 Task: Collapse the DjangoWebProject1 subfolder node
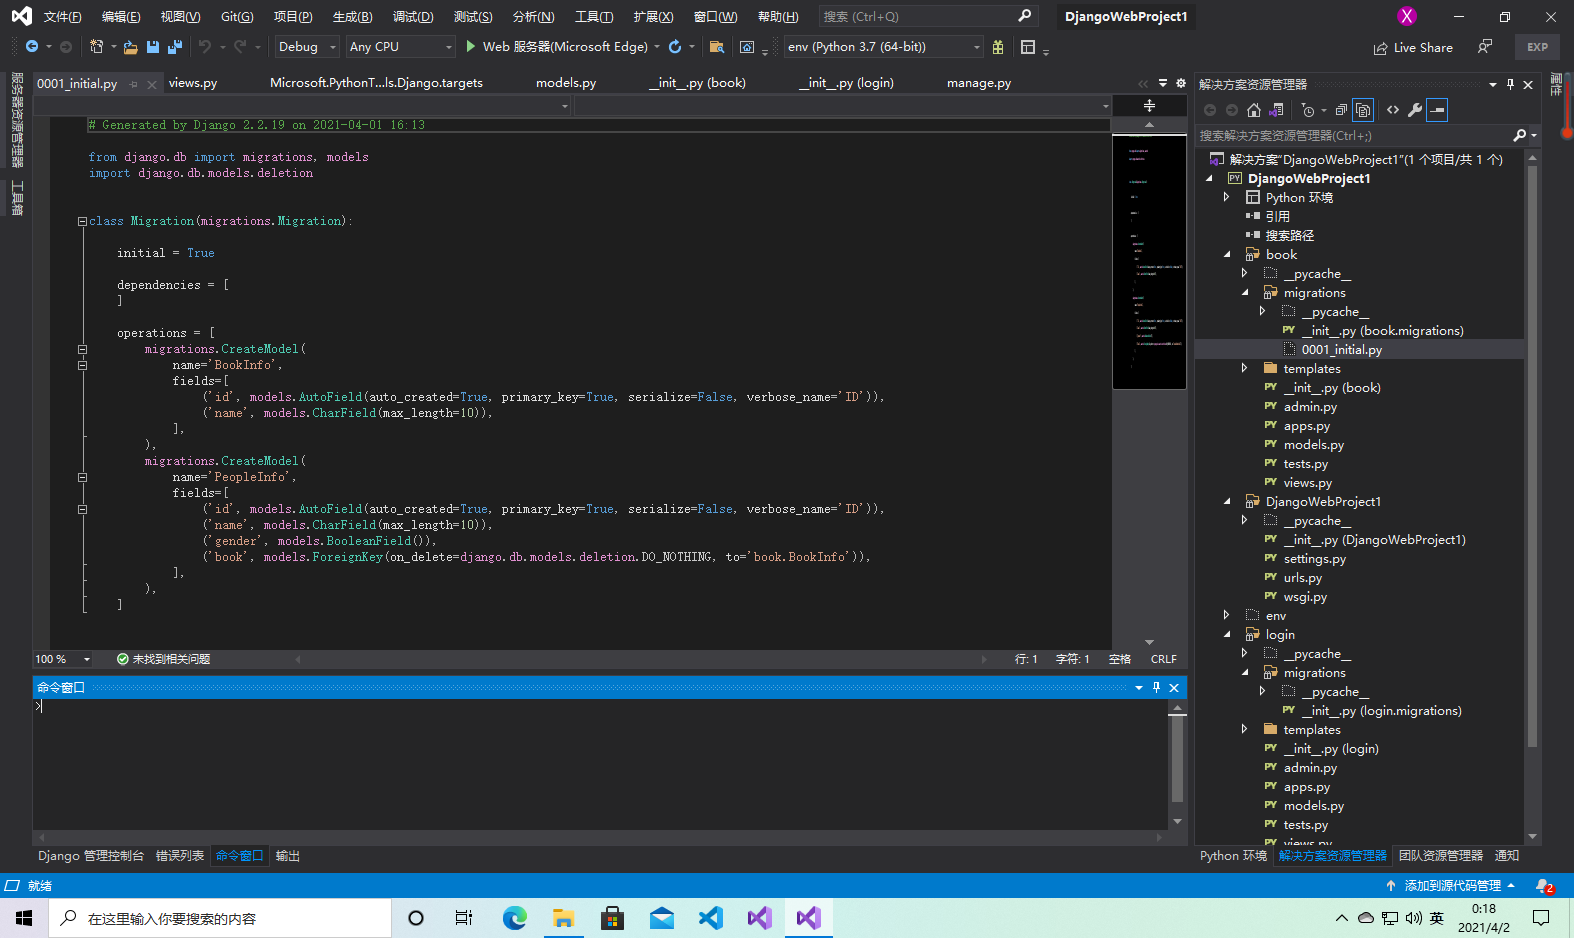(x=1227, y=501)
